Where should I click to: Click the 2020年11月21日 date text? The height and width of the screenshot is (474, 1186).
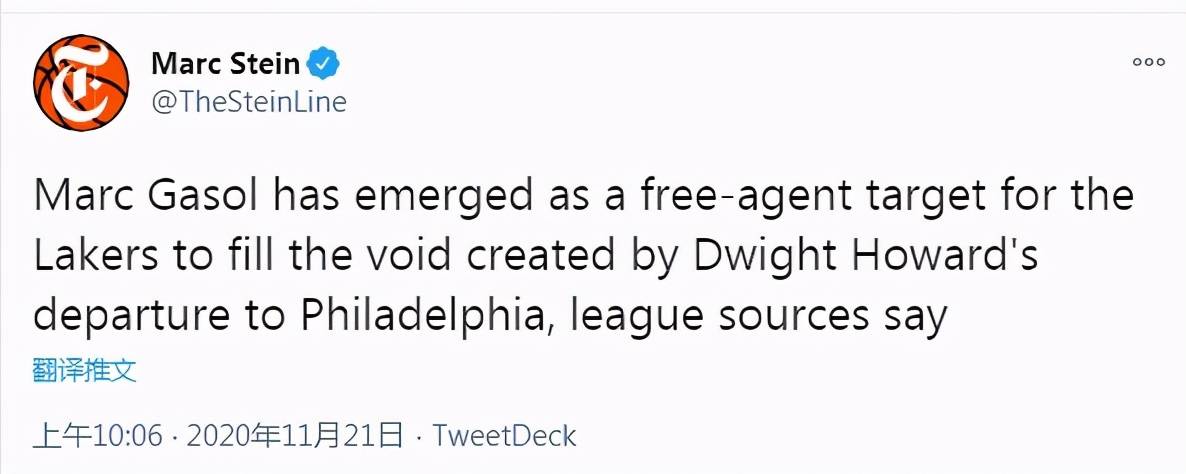tap(295, 436)
